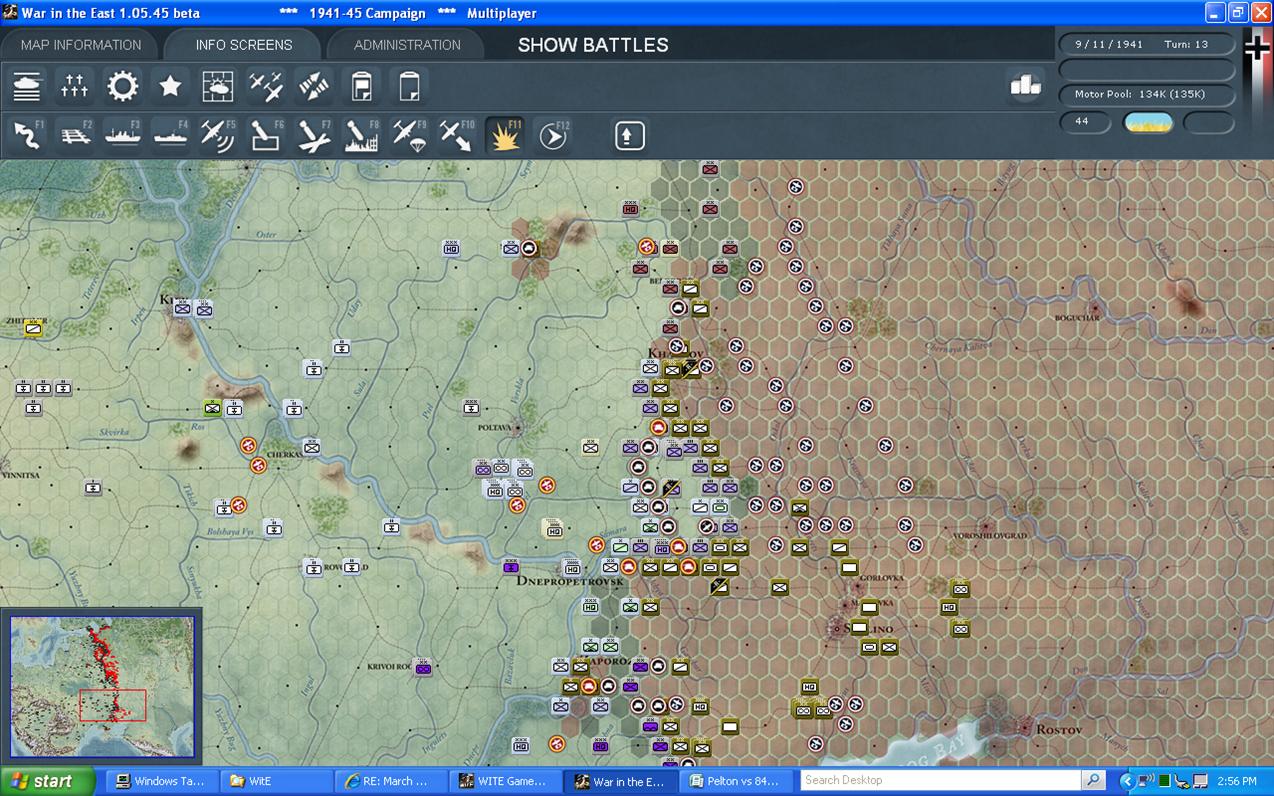Select F4 amphibious ship icon

tap(171, 135)
